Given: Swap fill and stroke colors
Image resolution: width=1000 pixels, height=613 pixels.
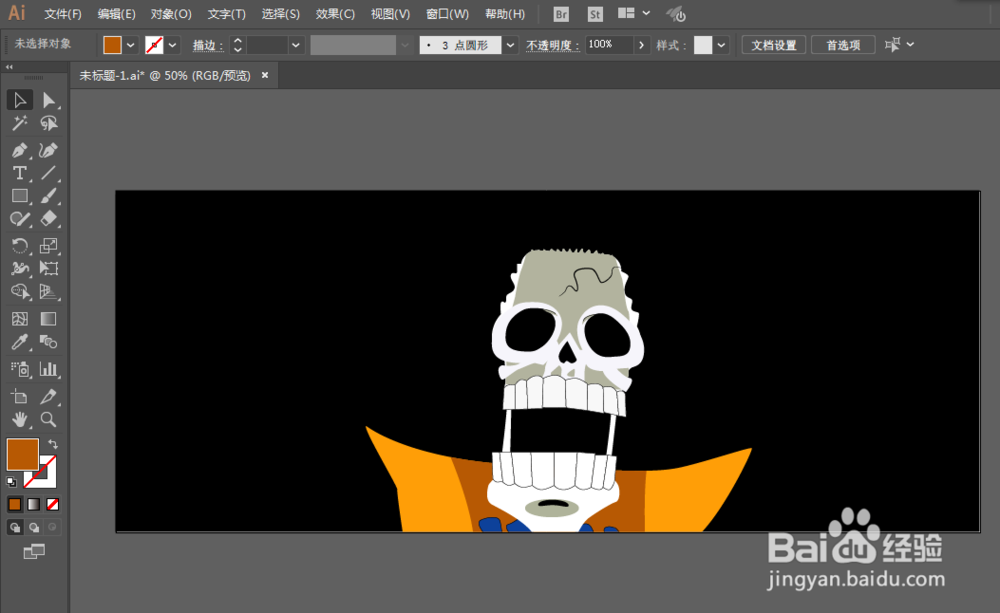Looking at the screenshot, I should (x=53, y=443).
